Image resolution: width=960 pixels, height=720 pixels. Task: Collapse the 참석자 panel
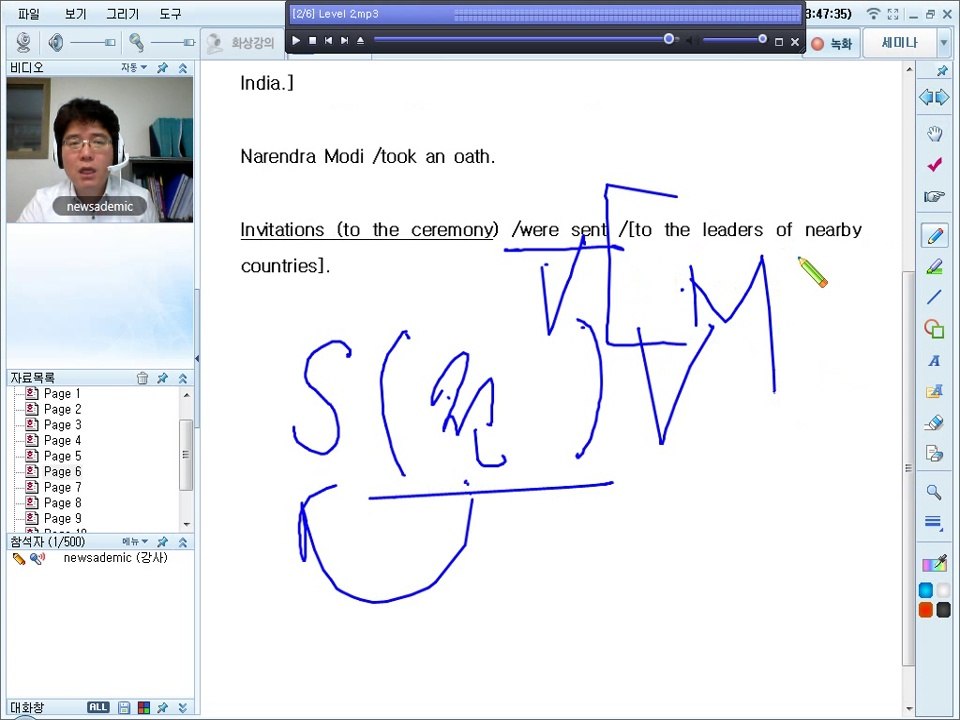pyautogui.click(x=182, y=542)
